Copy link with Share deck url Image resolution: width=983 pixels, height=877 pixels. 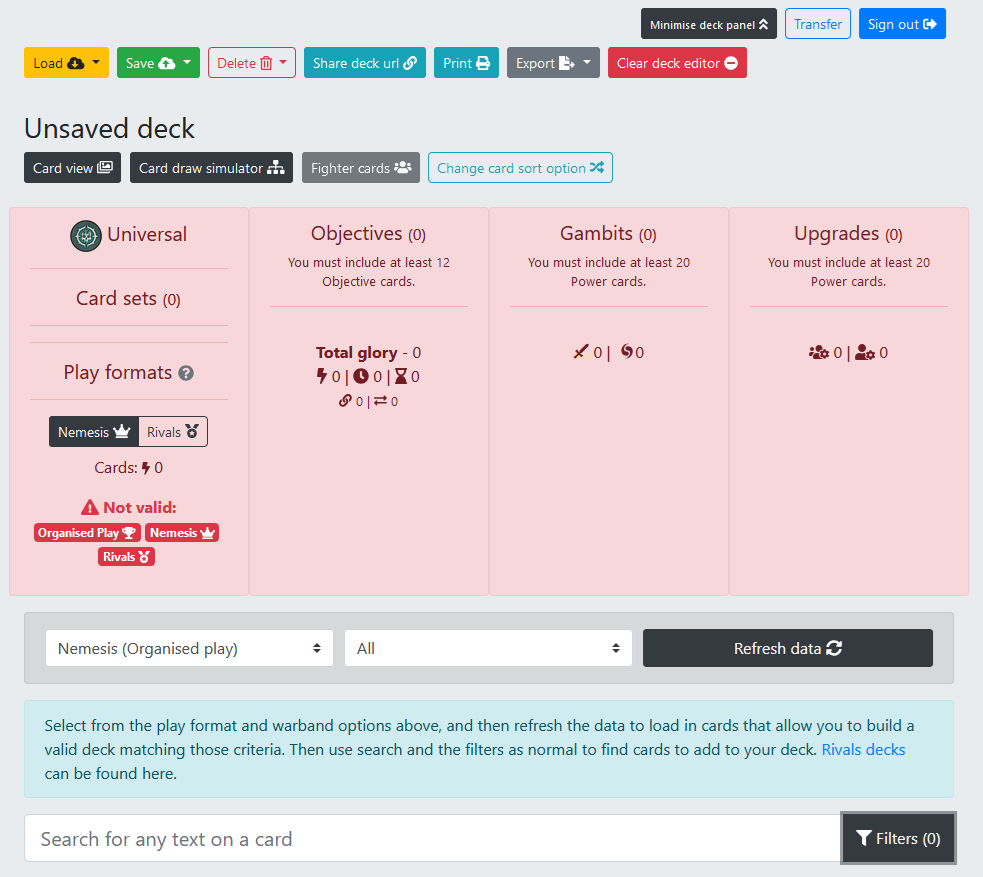[365, 63]
